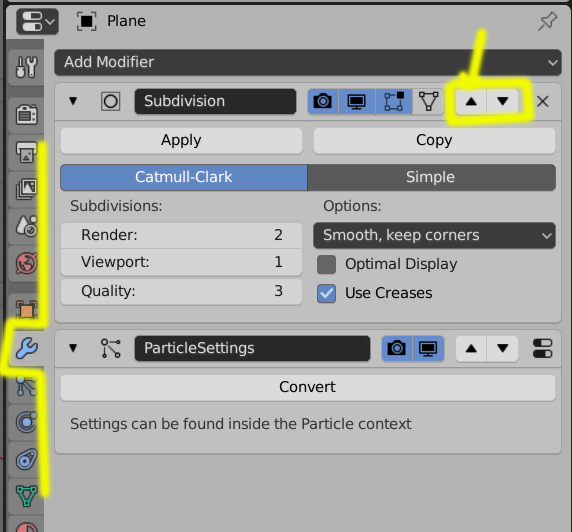Viewport: 572px width, 532px height.
Task: Open the World properties tab
Action: tap(26, 263)
